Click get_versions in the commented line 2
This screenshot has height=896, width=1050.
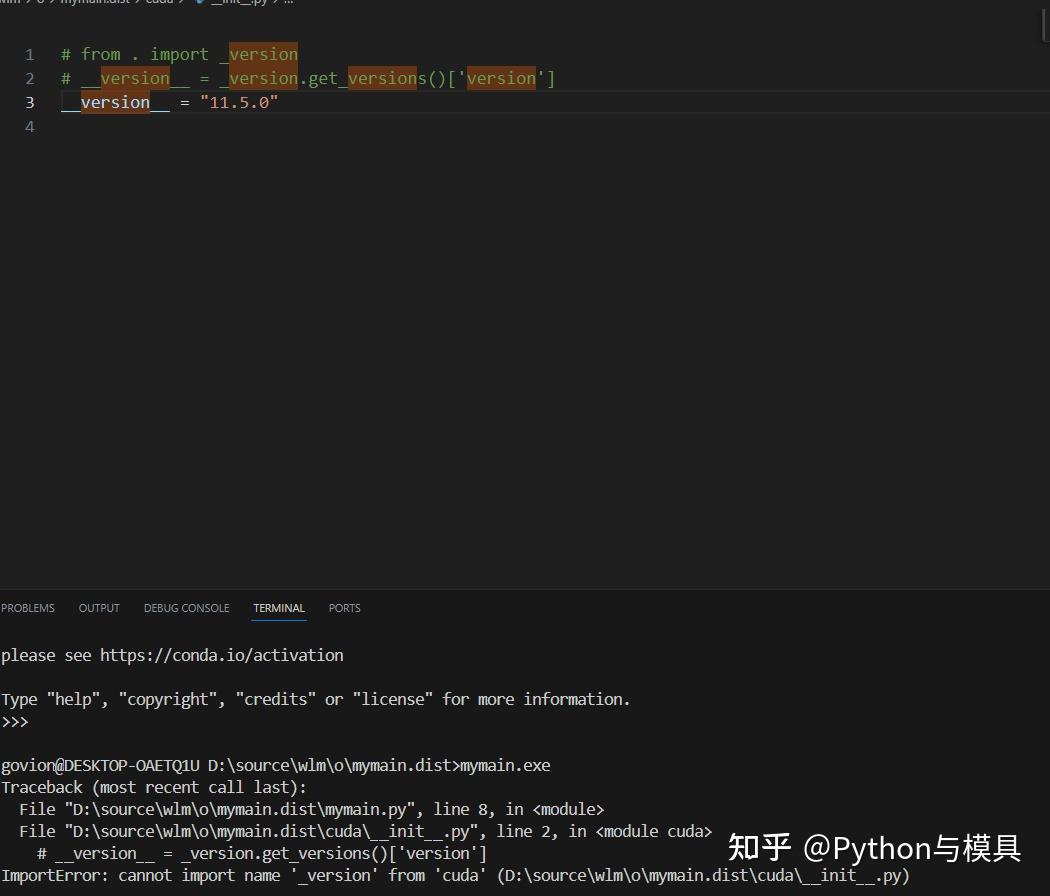(368, 78)
